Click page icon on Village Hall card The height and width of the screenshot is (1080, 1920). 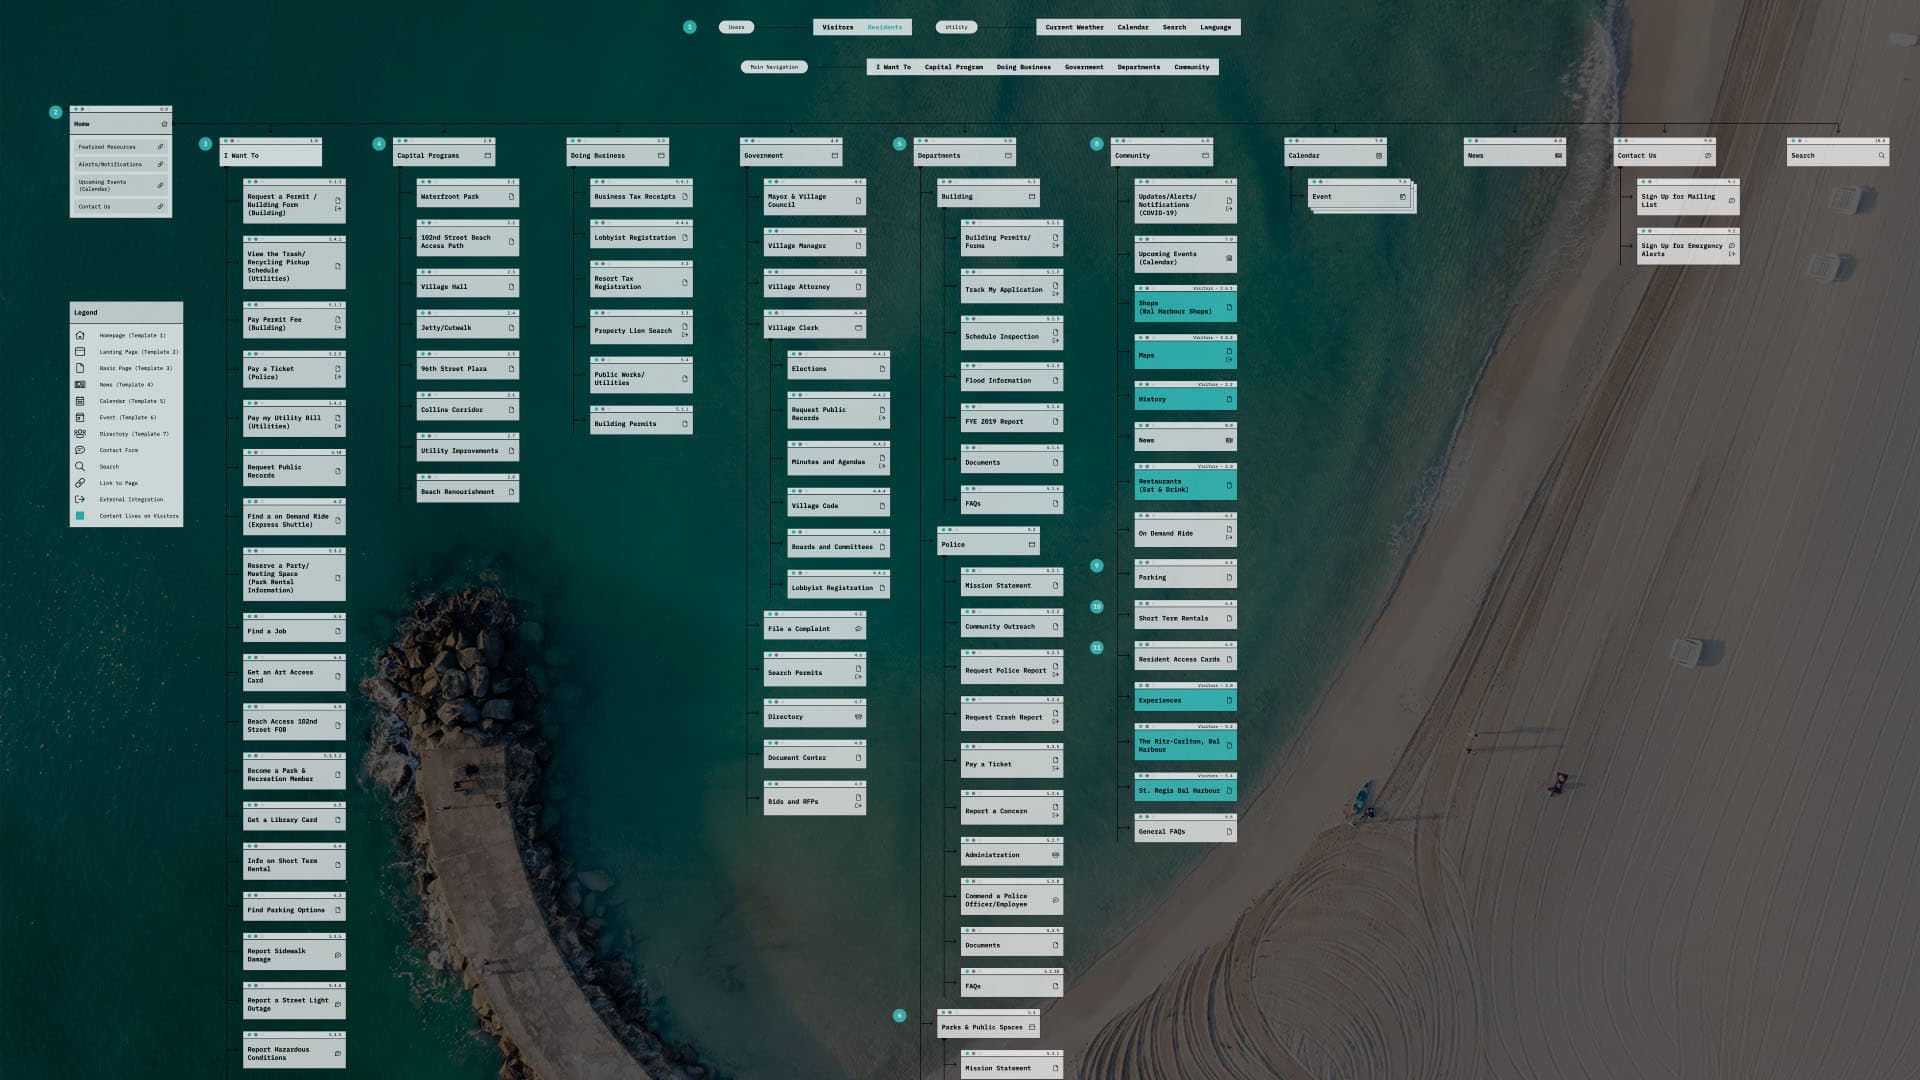pos(511,287)
